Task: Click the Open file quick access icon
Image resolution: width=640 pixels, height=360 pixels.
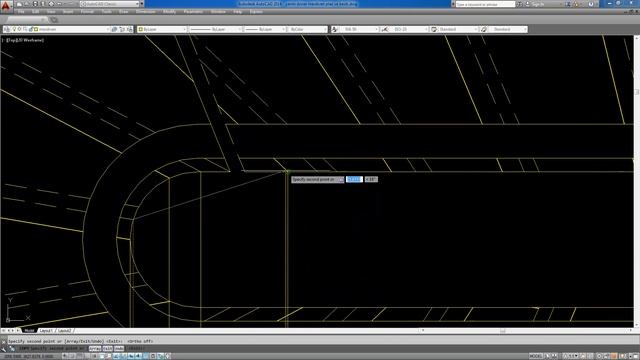Action: click(x=27, y=4)
